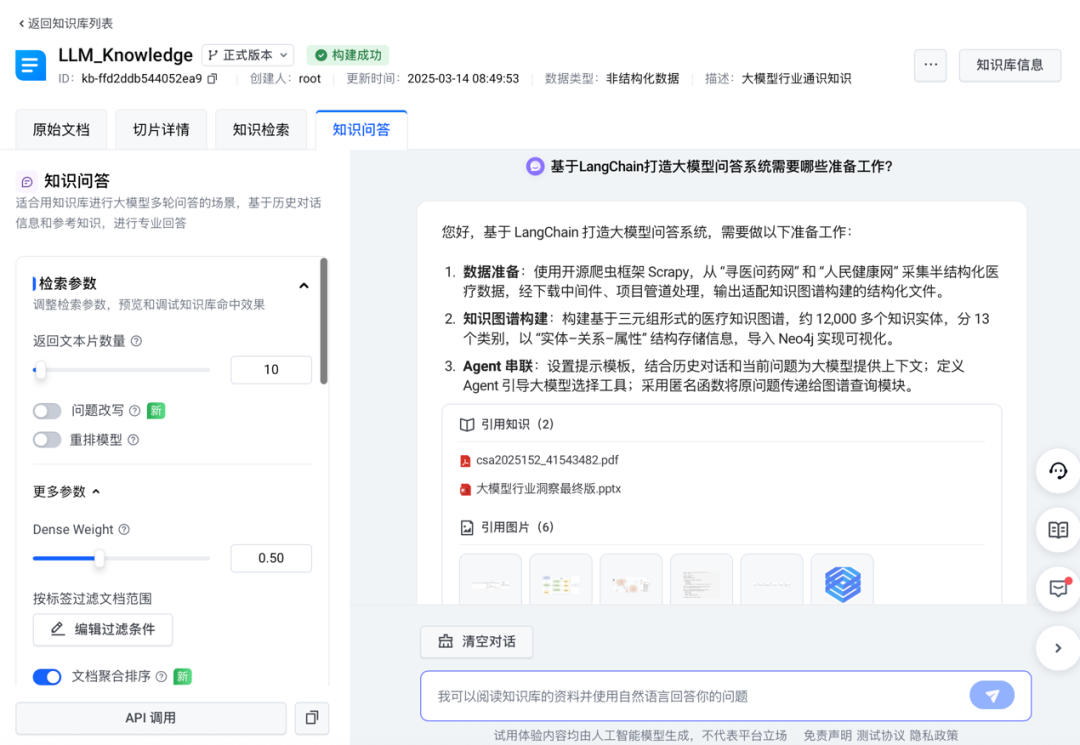Click the 新 badge beside 文档聚合排序
Viewport: 1080px width, 745px height.
(183, 677)
